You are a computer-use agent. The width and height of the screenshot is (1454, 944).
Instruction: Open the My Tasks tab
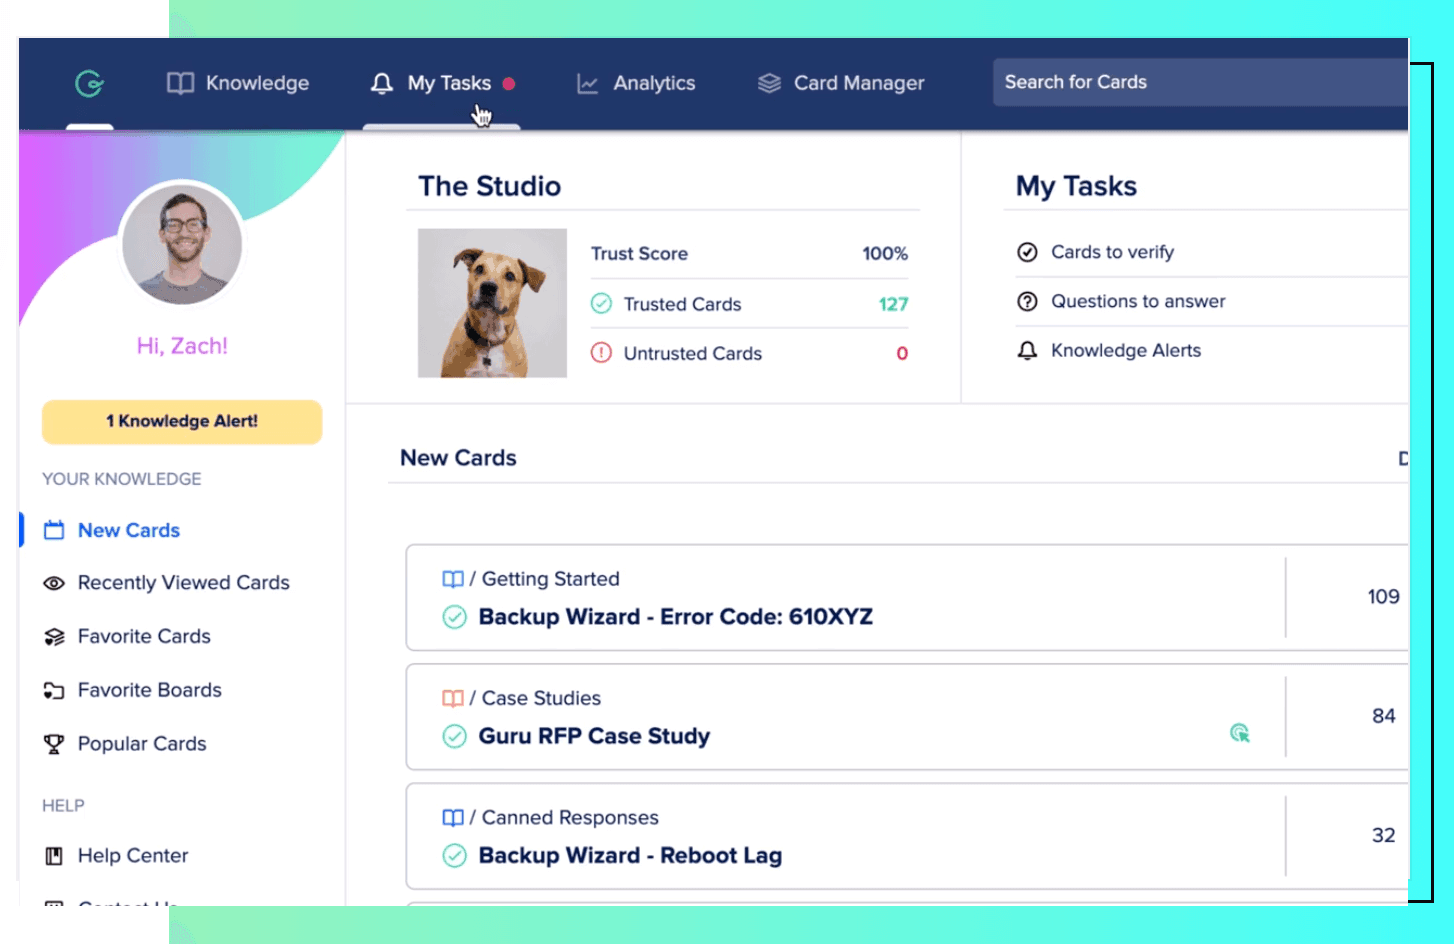[x=442, y=83]
